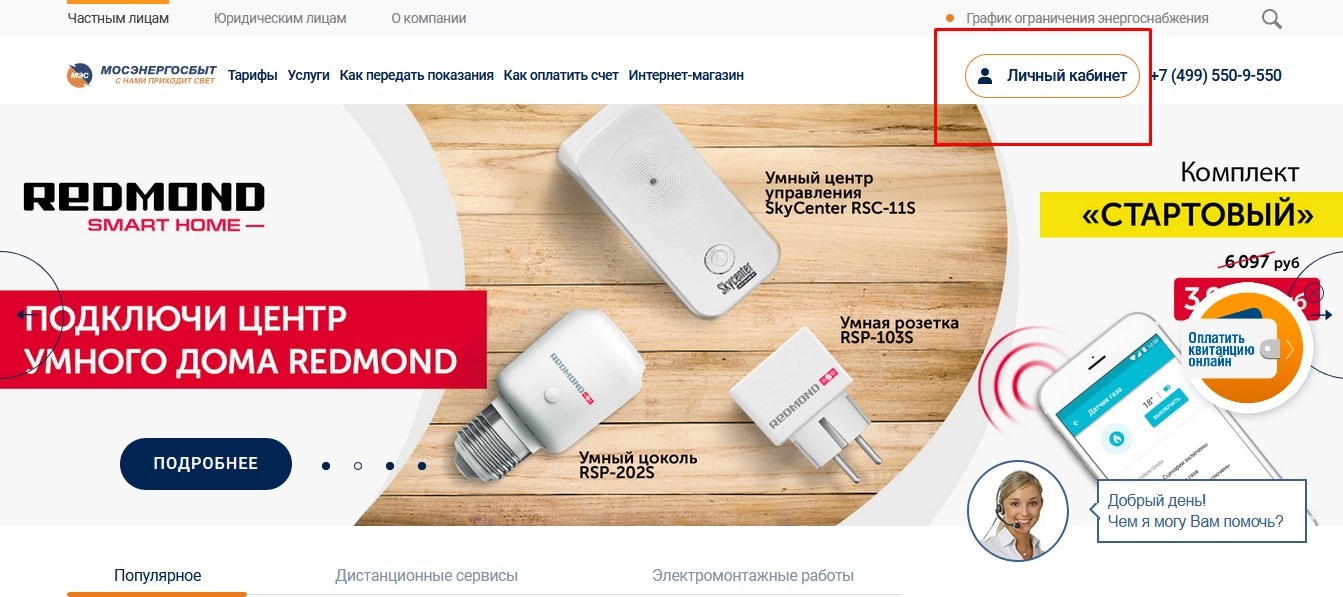1343x597 pixels.
Task: Open chat via the operator avatar
Action: (x=1011, y=511)
